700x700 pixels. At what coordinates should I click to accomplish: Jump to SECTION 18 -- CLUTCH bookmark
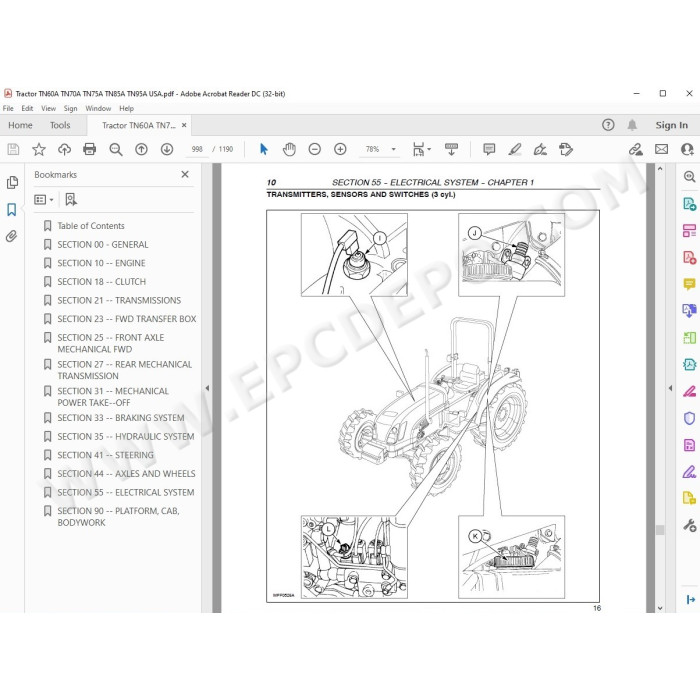(x=102, y=282)
